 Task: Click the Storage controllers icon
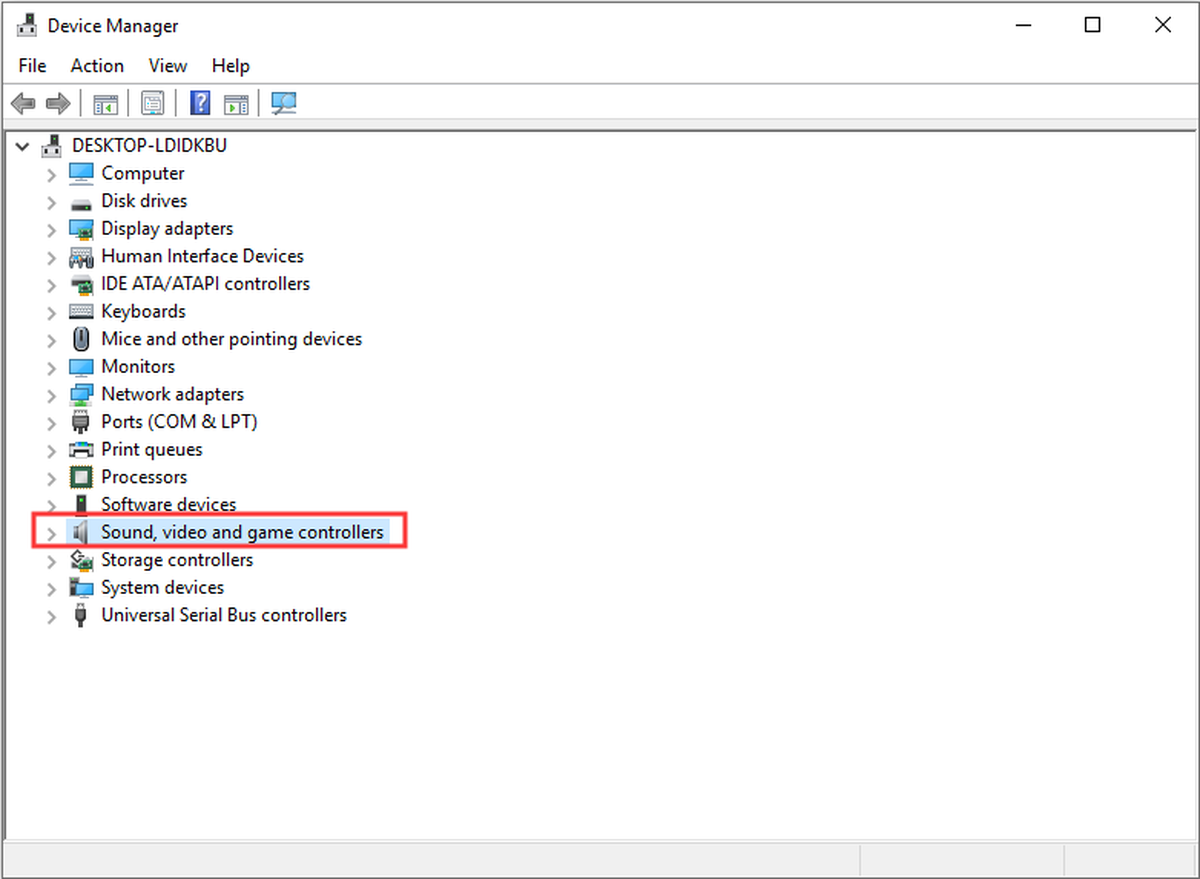[81, 560]
